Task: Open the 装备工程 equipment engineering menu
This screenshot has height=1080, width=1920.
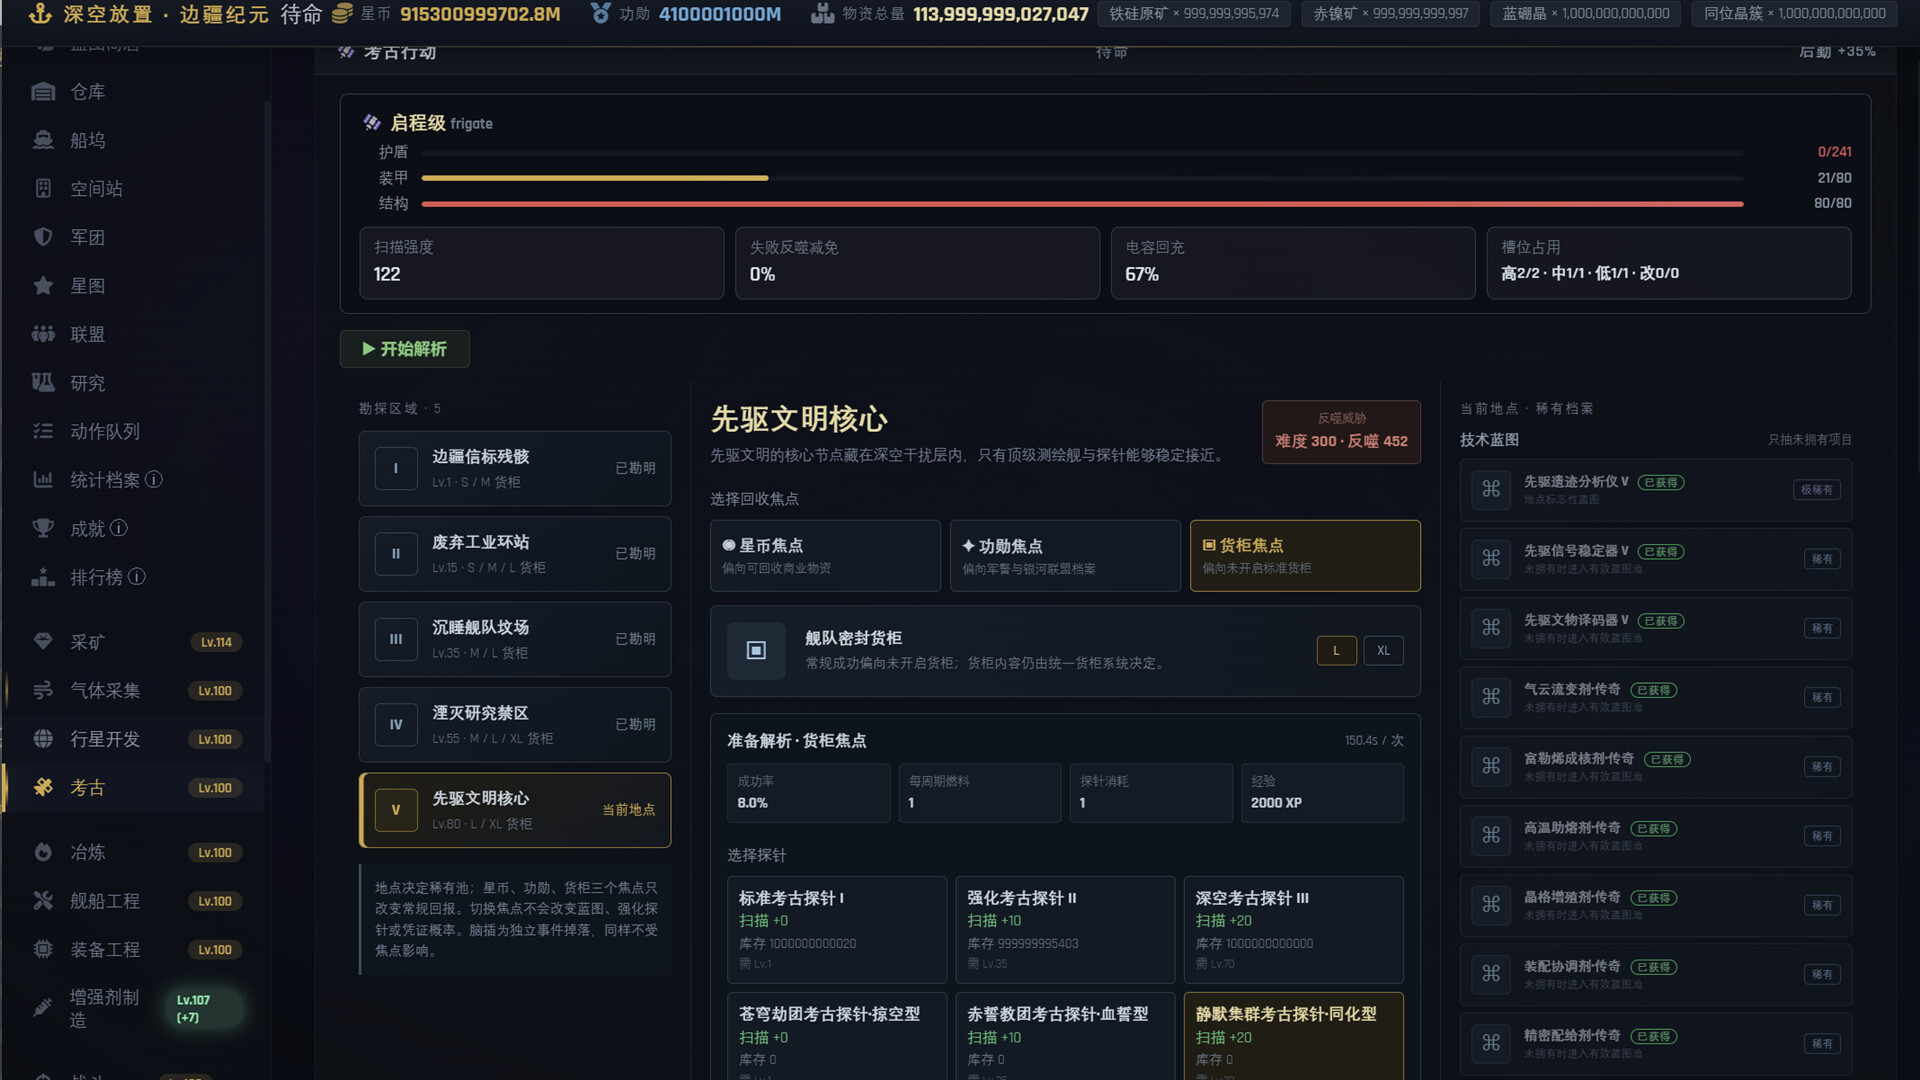Action: 135,950
